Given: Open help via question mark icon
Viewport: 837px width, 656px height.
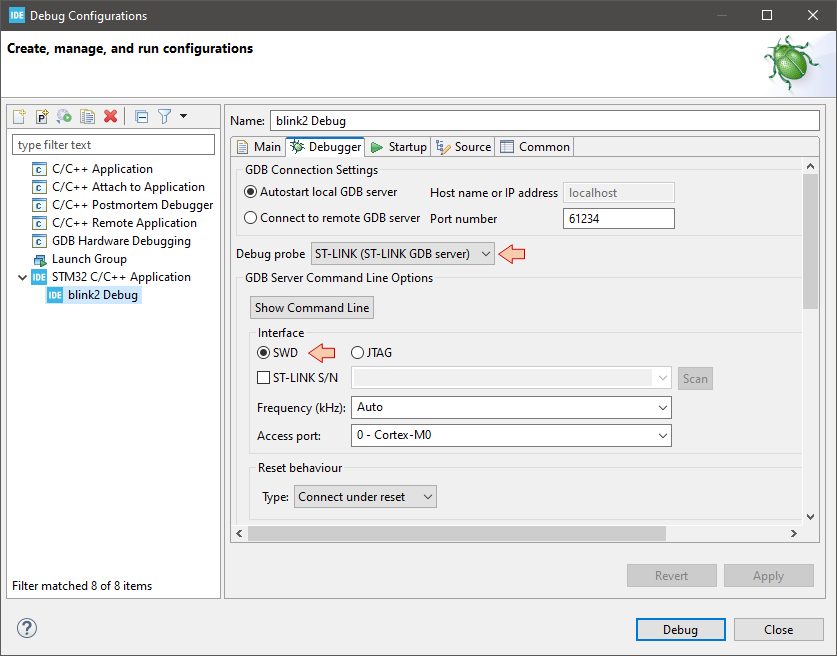Looking at the screenshot, I should [x=27, y=628].
